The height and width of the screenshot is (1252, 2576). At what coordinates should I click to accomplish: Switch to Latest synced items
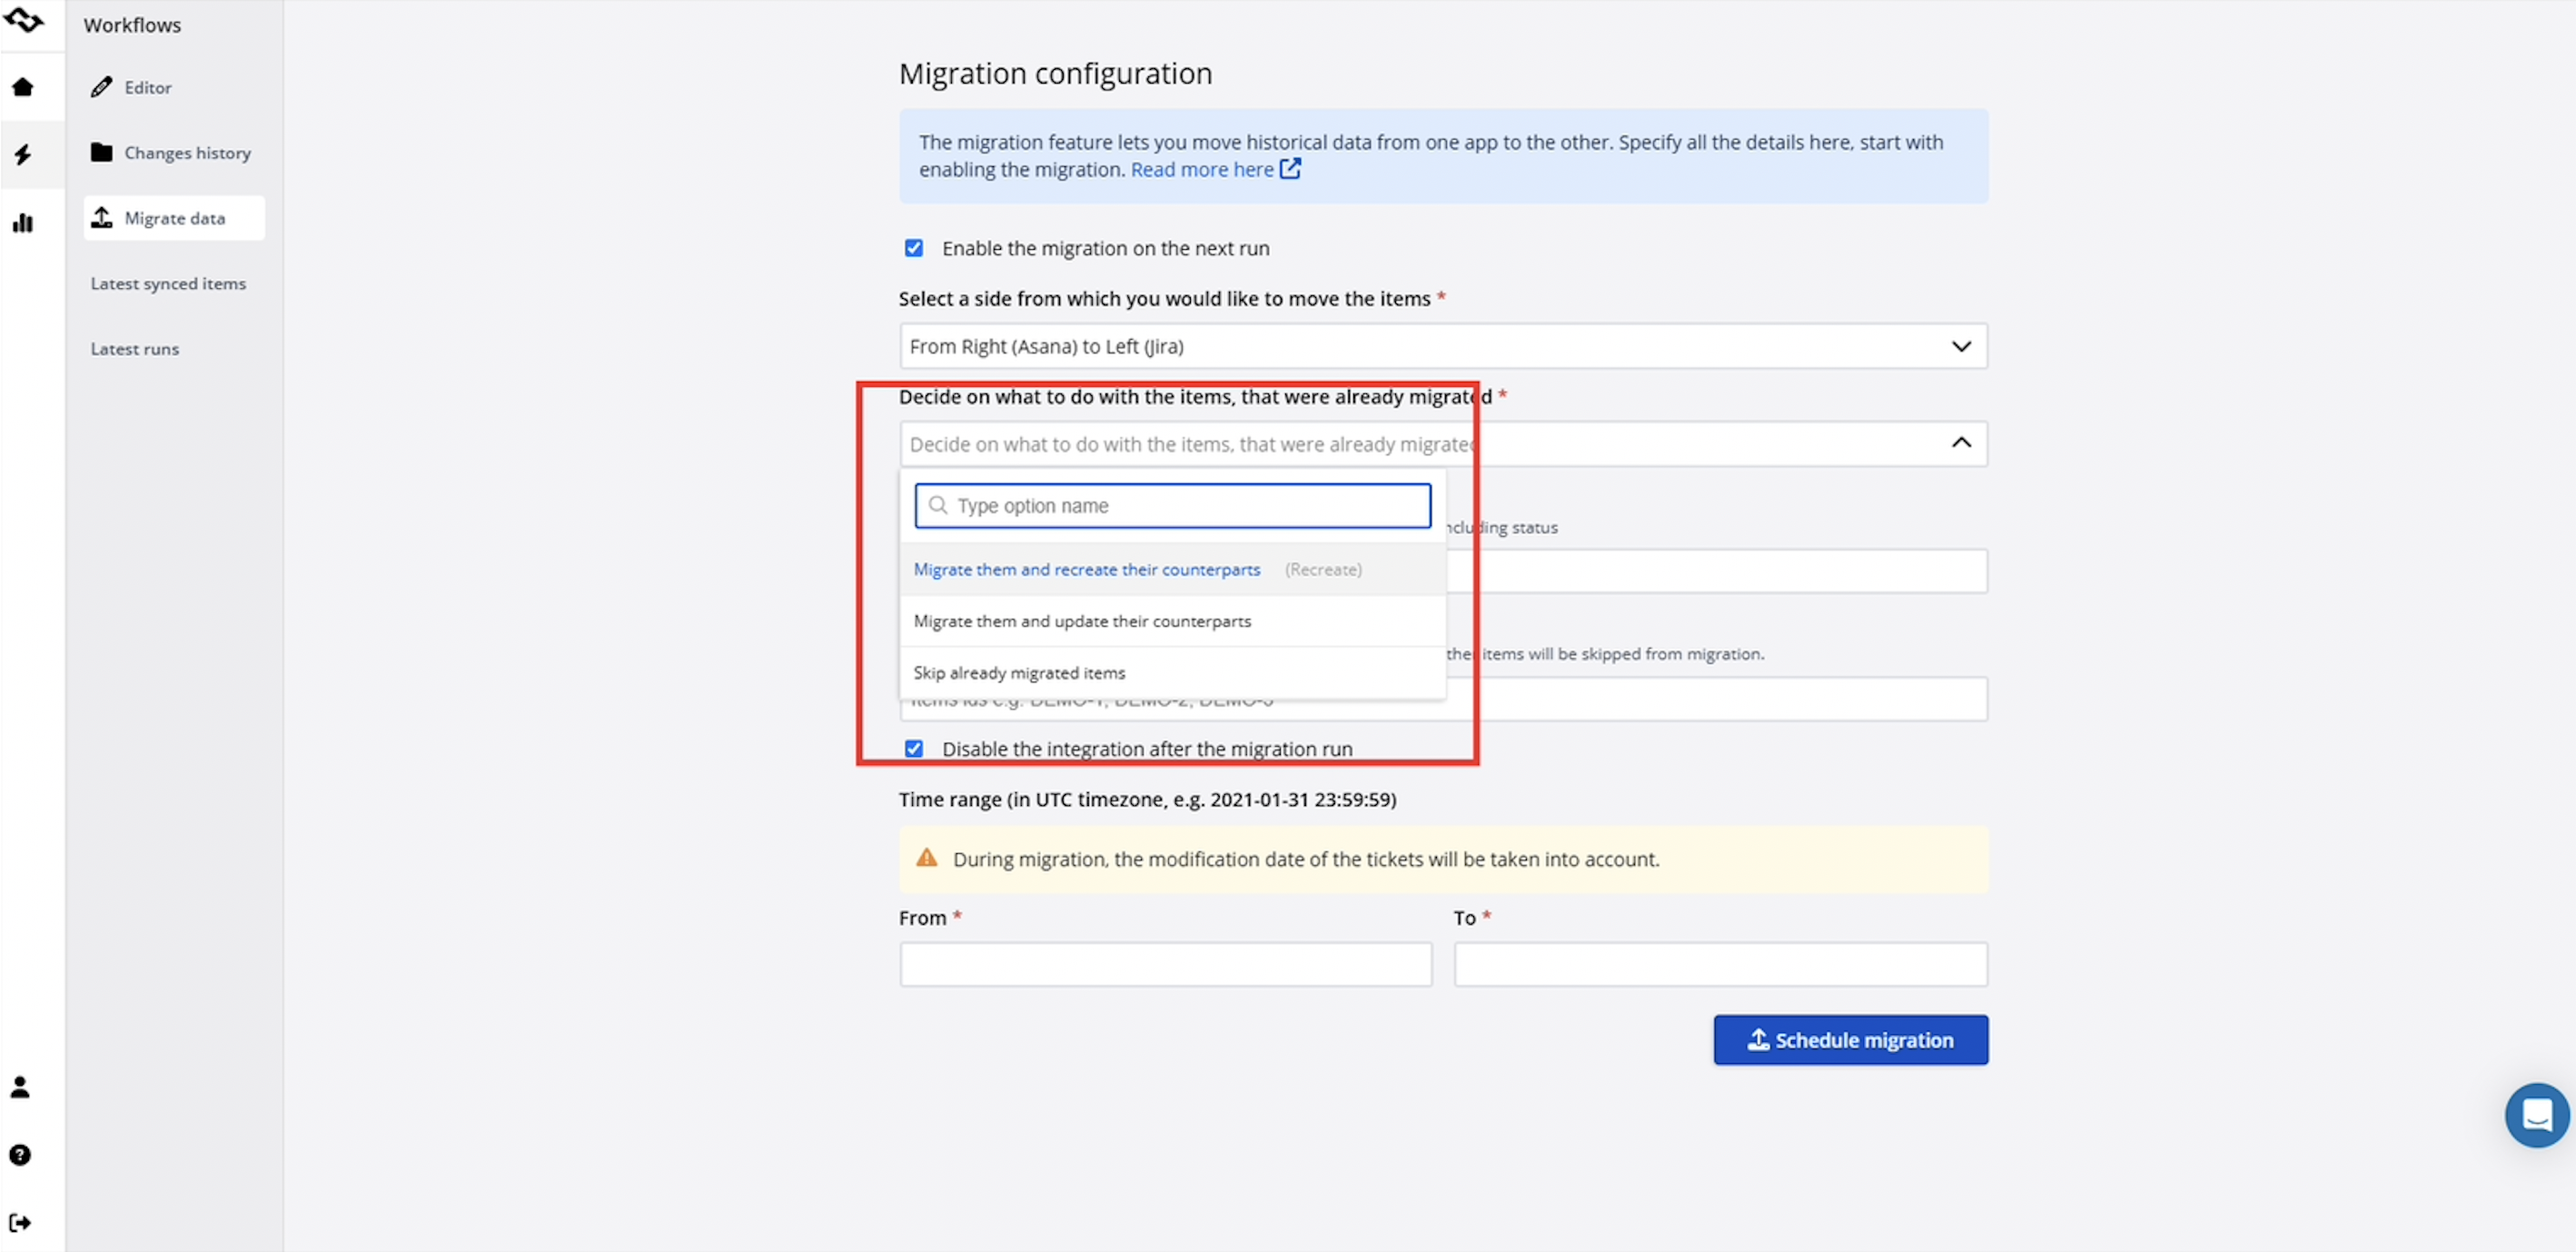pyautogui.click(x=168, y=283)
